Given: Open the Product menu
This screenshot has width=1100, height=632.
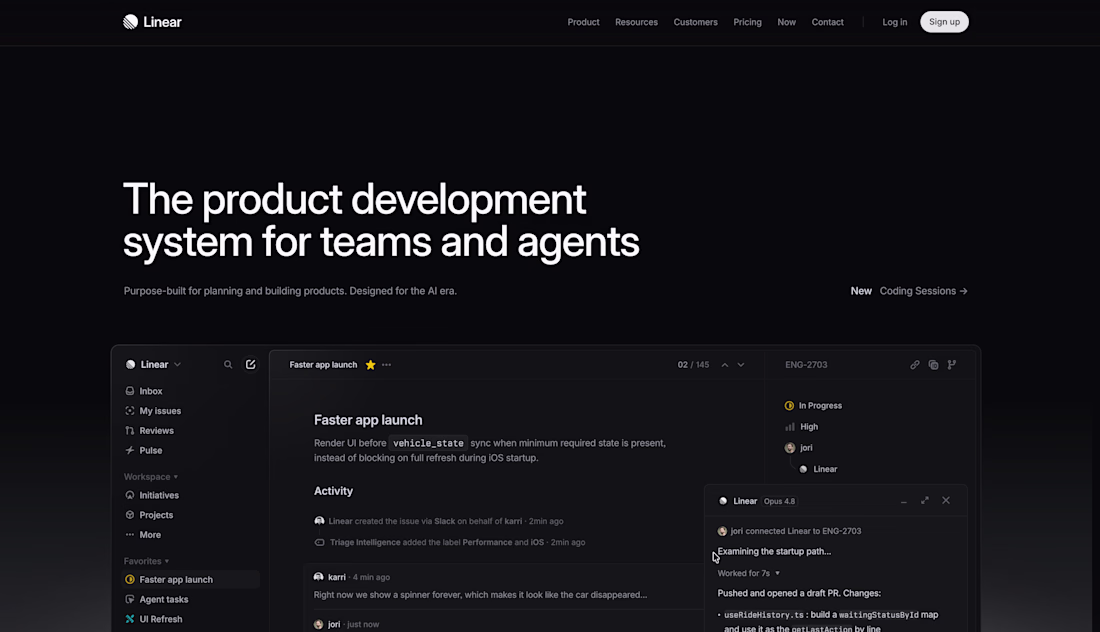Looking at the screenshot, I should pyautogui.click(x=583, y=22).
